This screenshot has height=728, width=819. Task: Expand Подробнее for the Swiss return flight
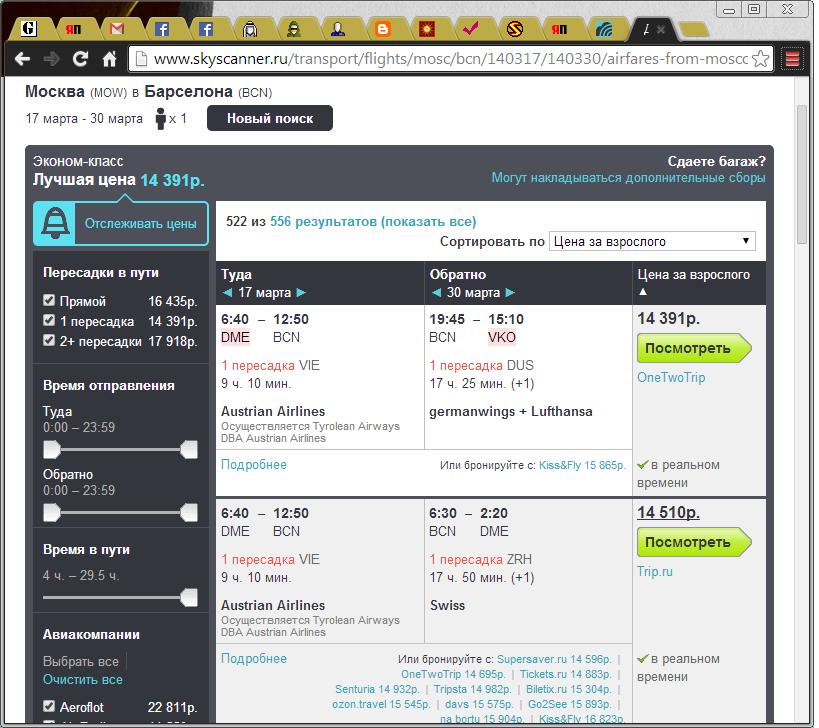point(254,659)
